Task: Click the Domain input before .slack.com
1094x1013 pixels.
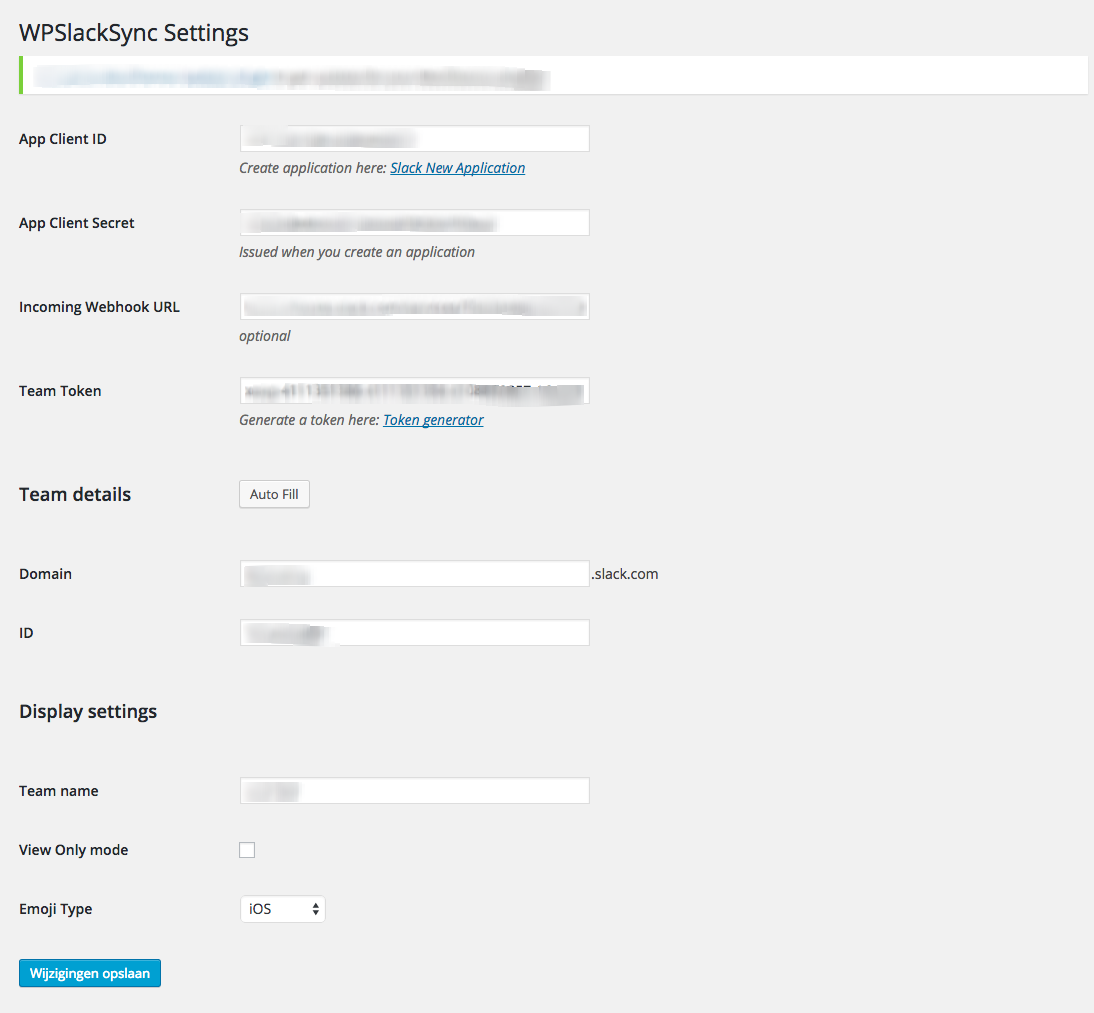Action: [x=414, y=574]
